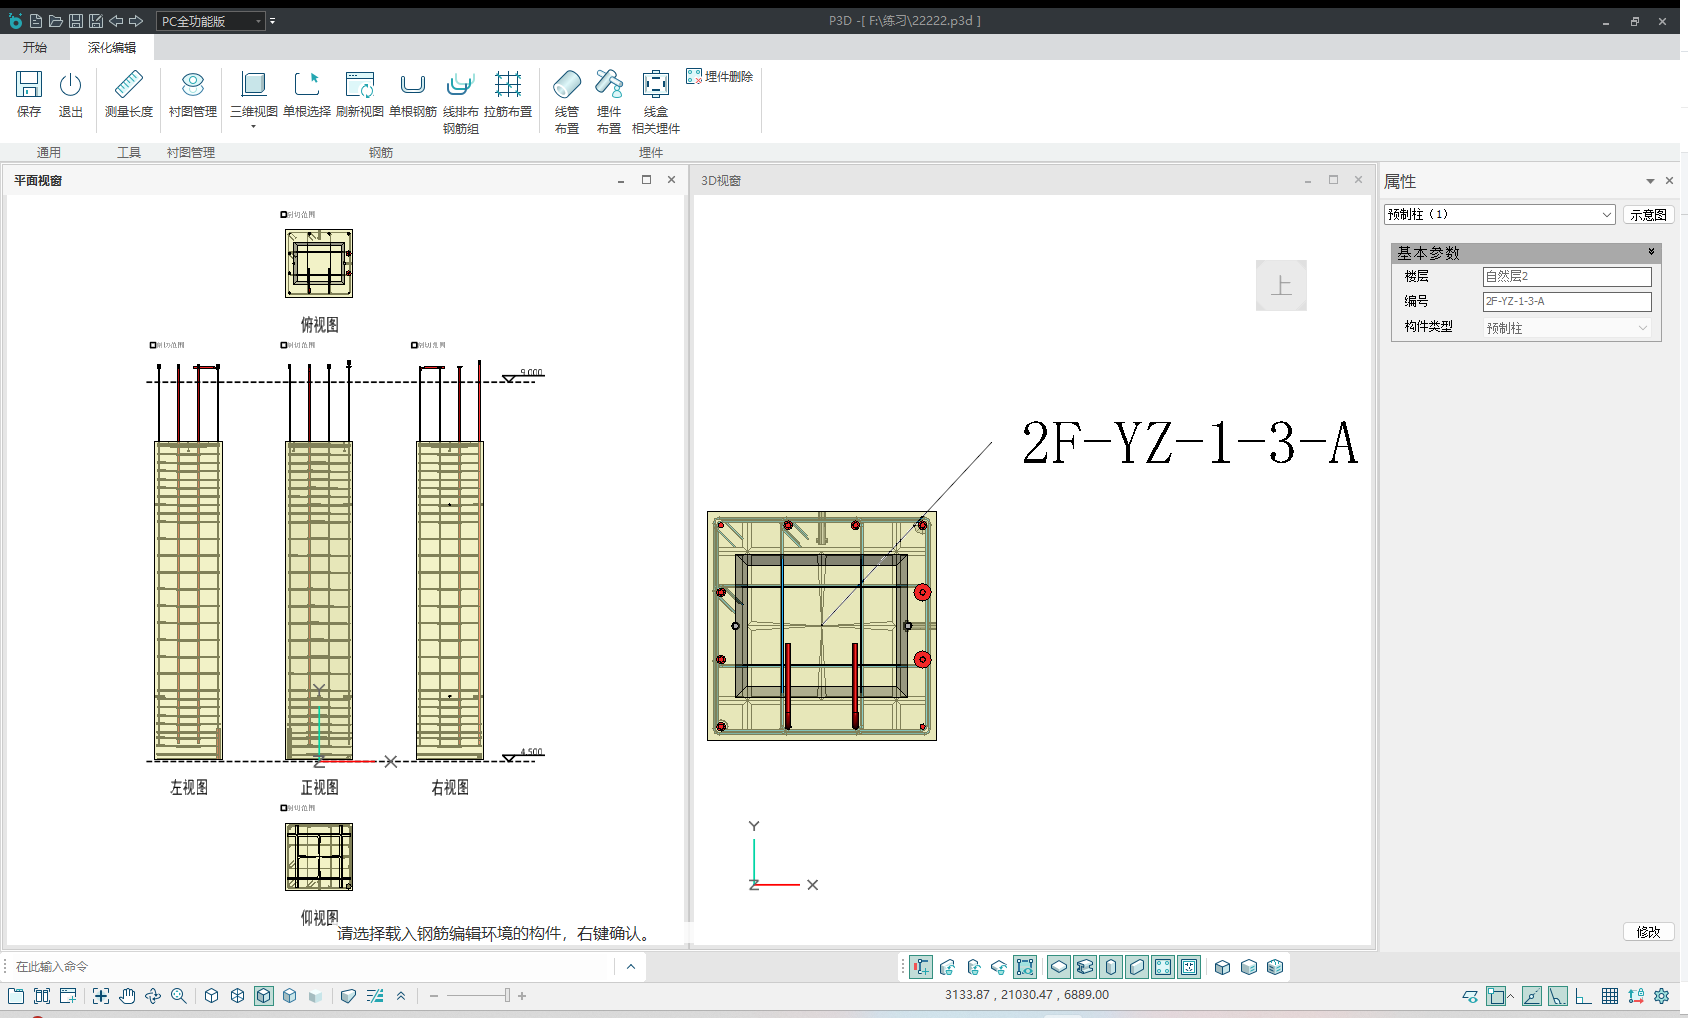Switch to the 开始 ribbon tab
Screen dimensions: 1688x1018
click(x=35, y=48)
